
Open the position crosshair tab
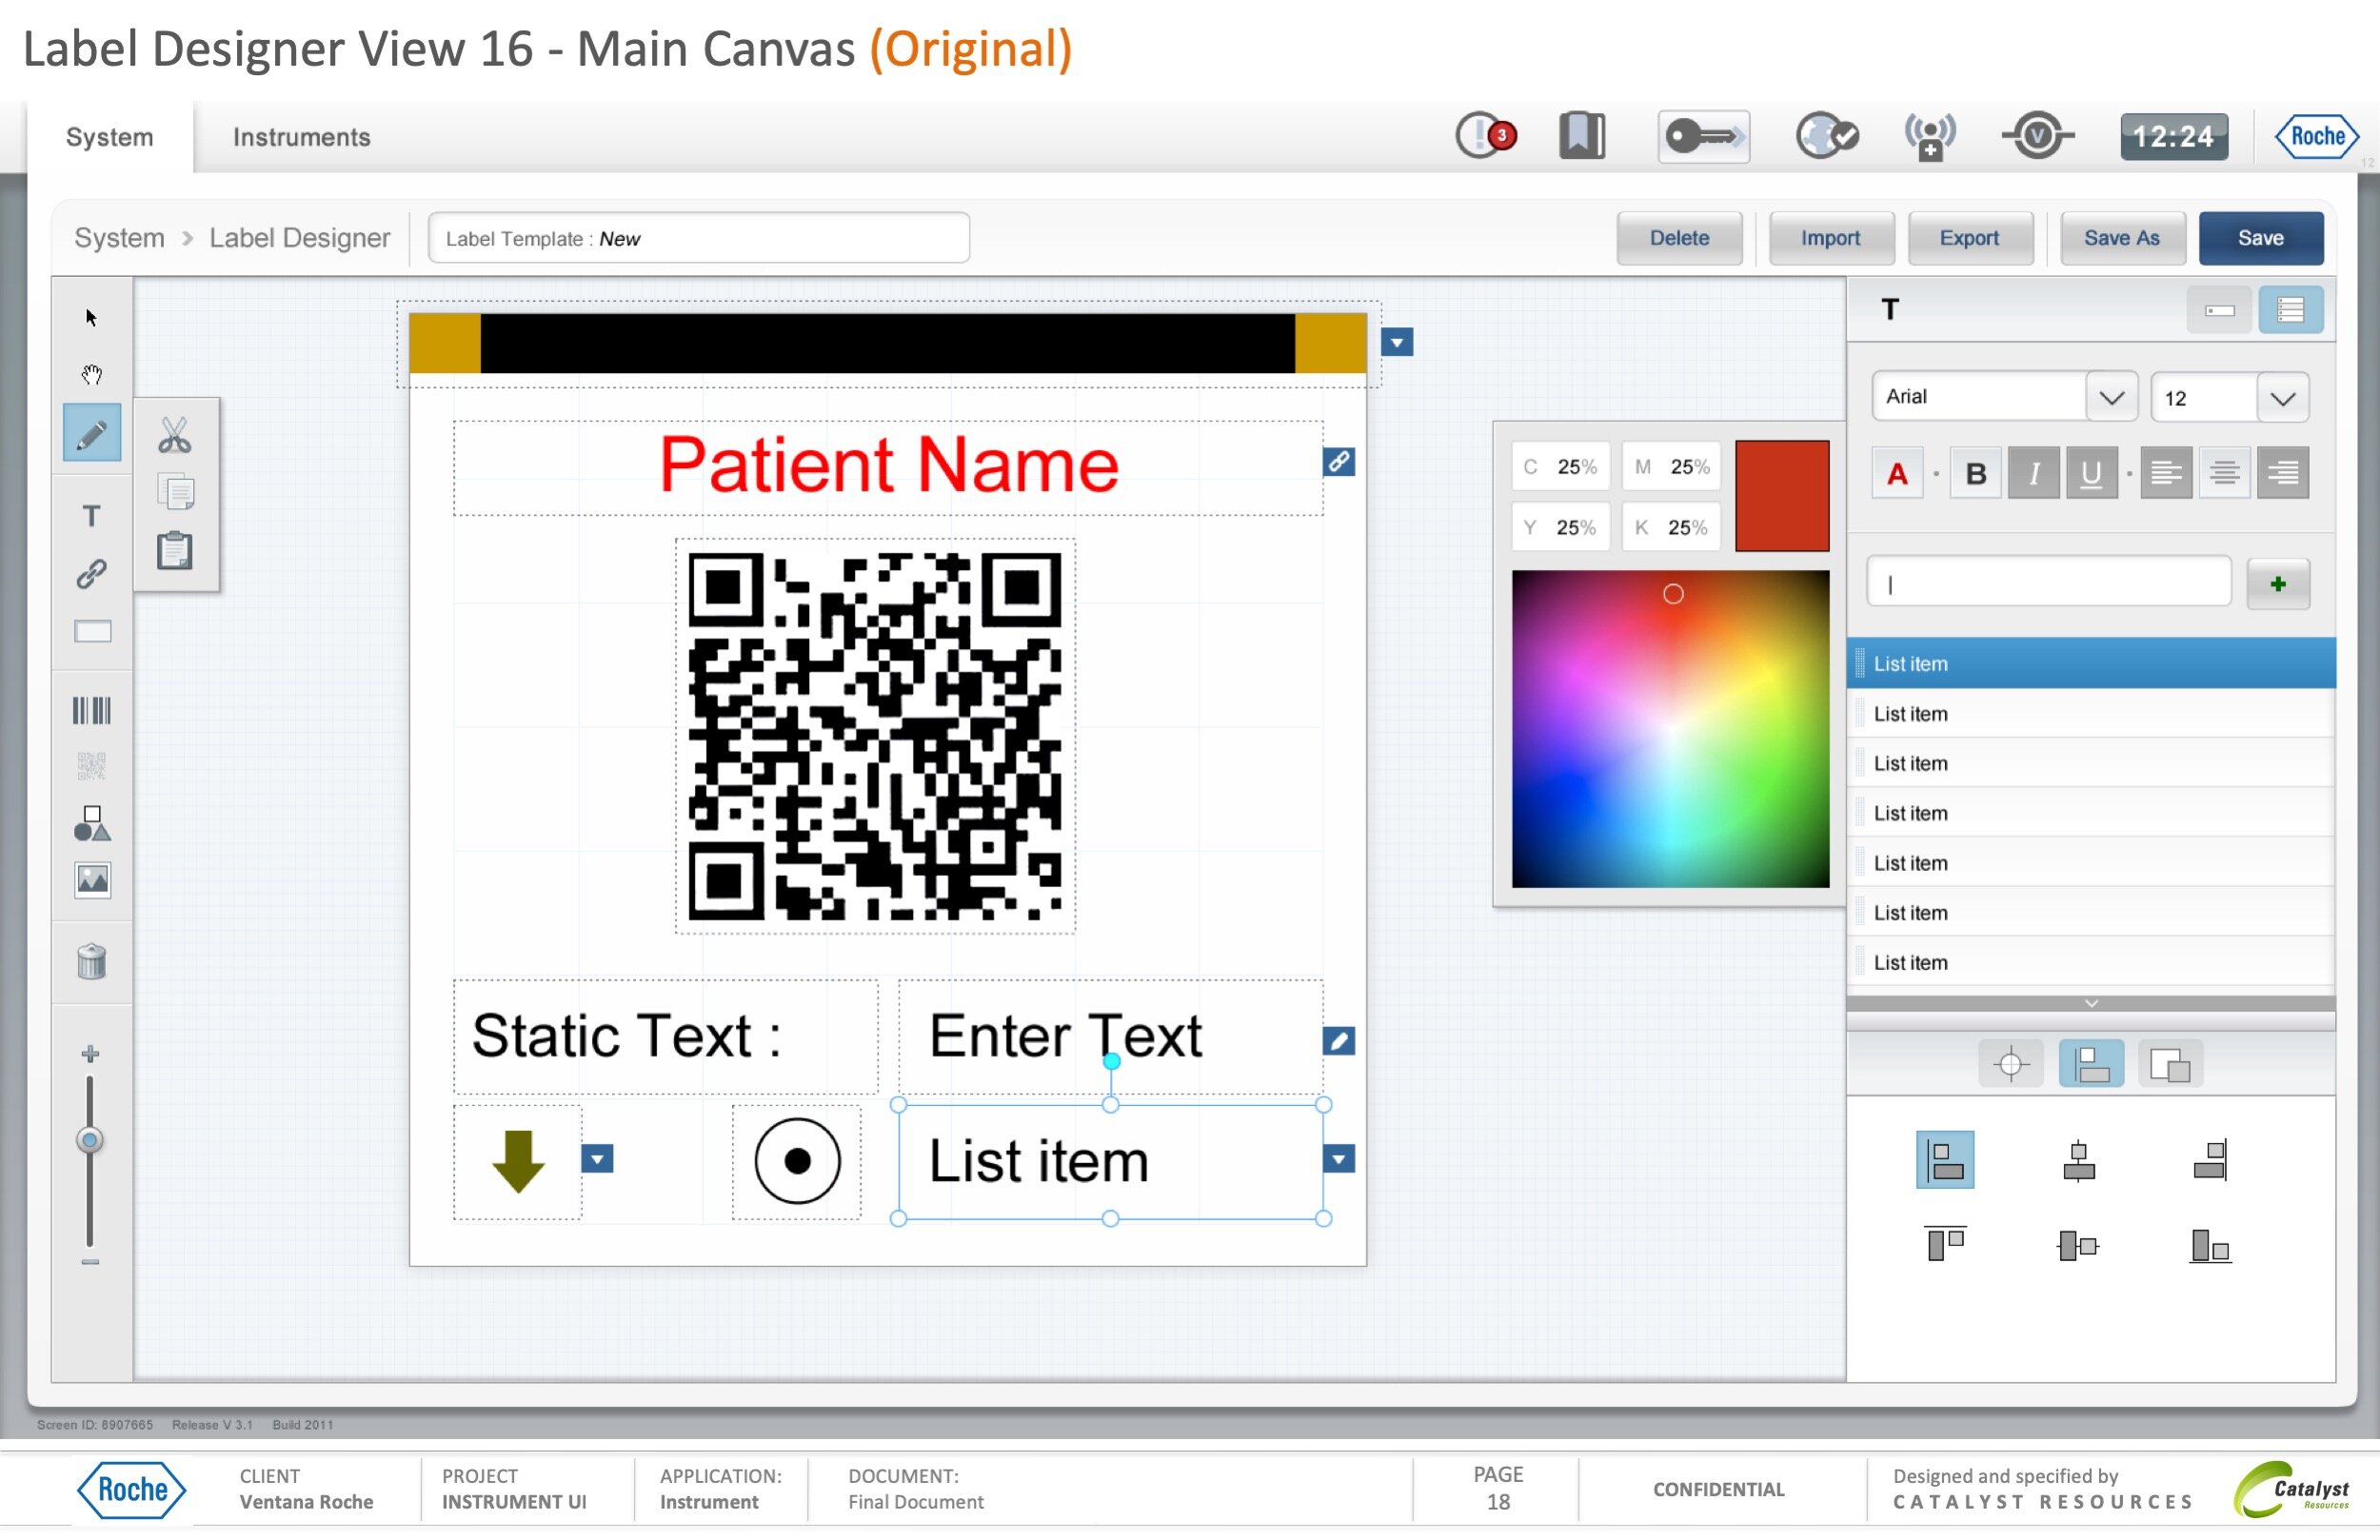2011,1064
